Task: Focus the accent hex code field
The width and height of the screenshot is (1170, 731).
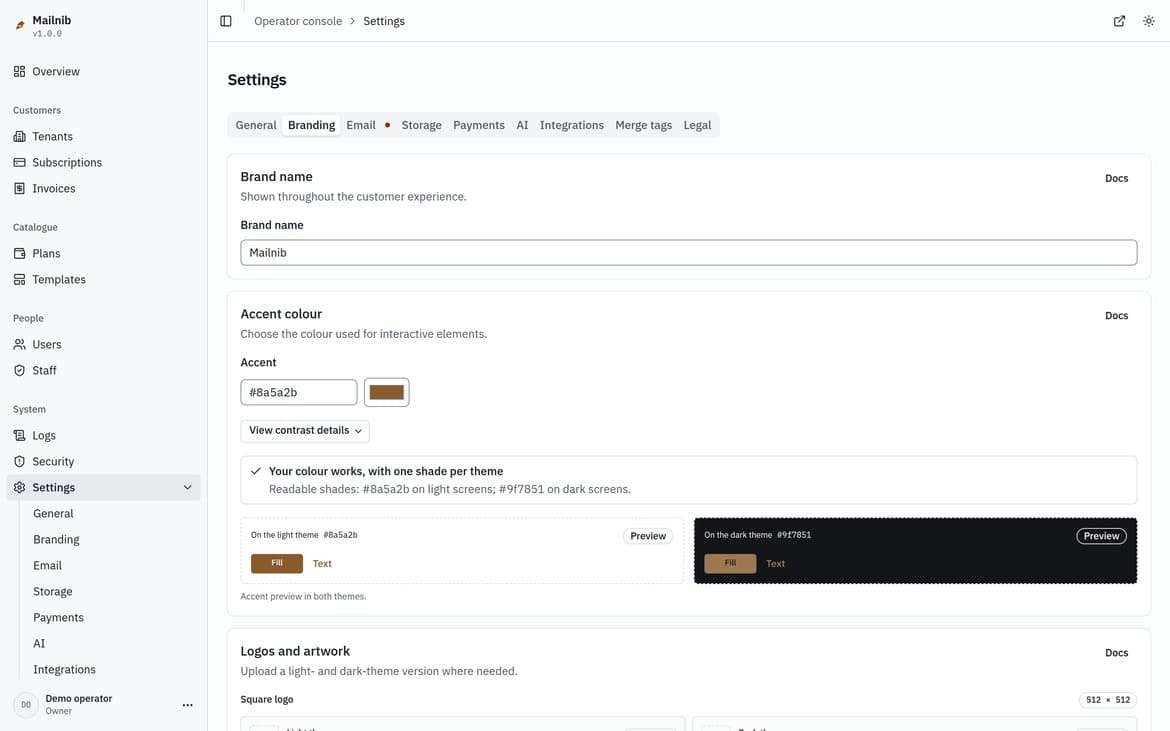Action: tap(298, 392)
